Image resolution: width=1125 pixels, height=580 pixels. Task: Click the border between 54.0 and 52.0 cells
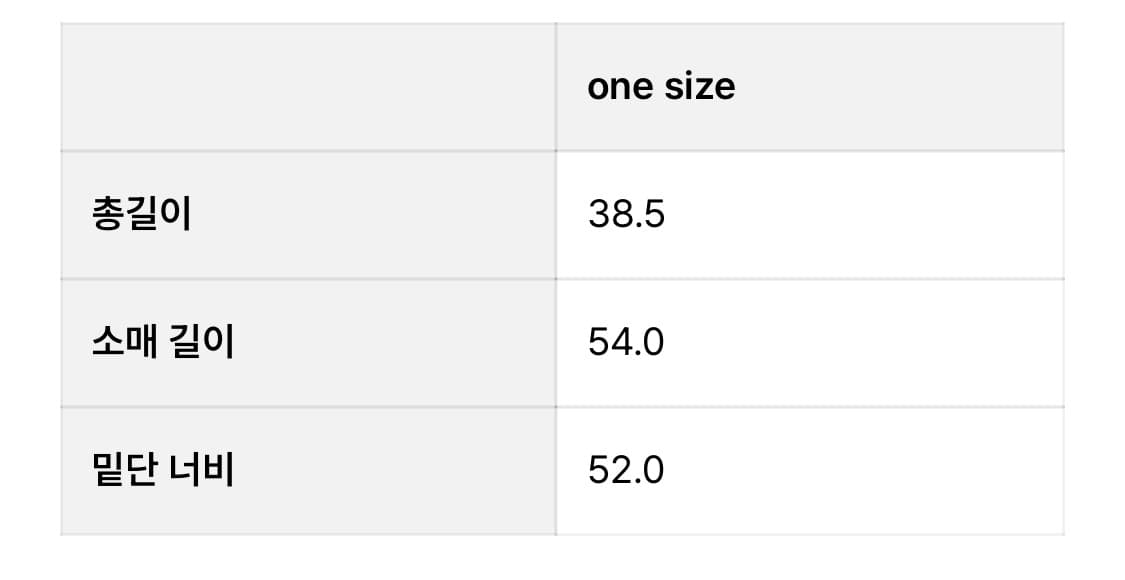810,407
